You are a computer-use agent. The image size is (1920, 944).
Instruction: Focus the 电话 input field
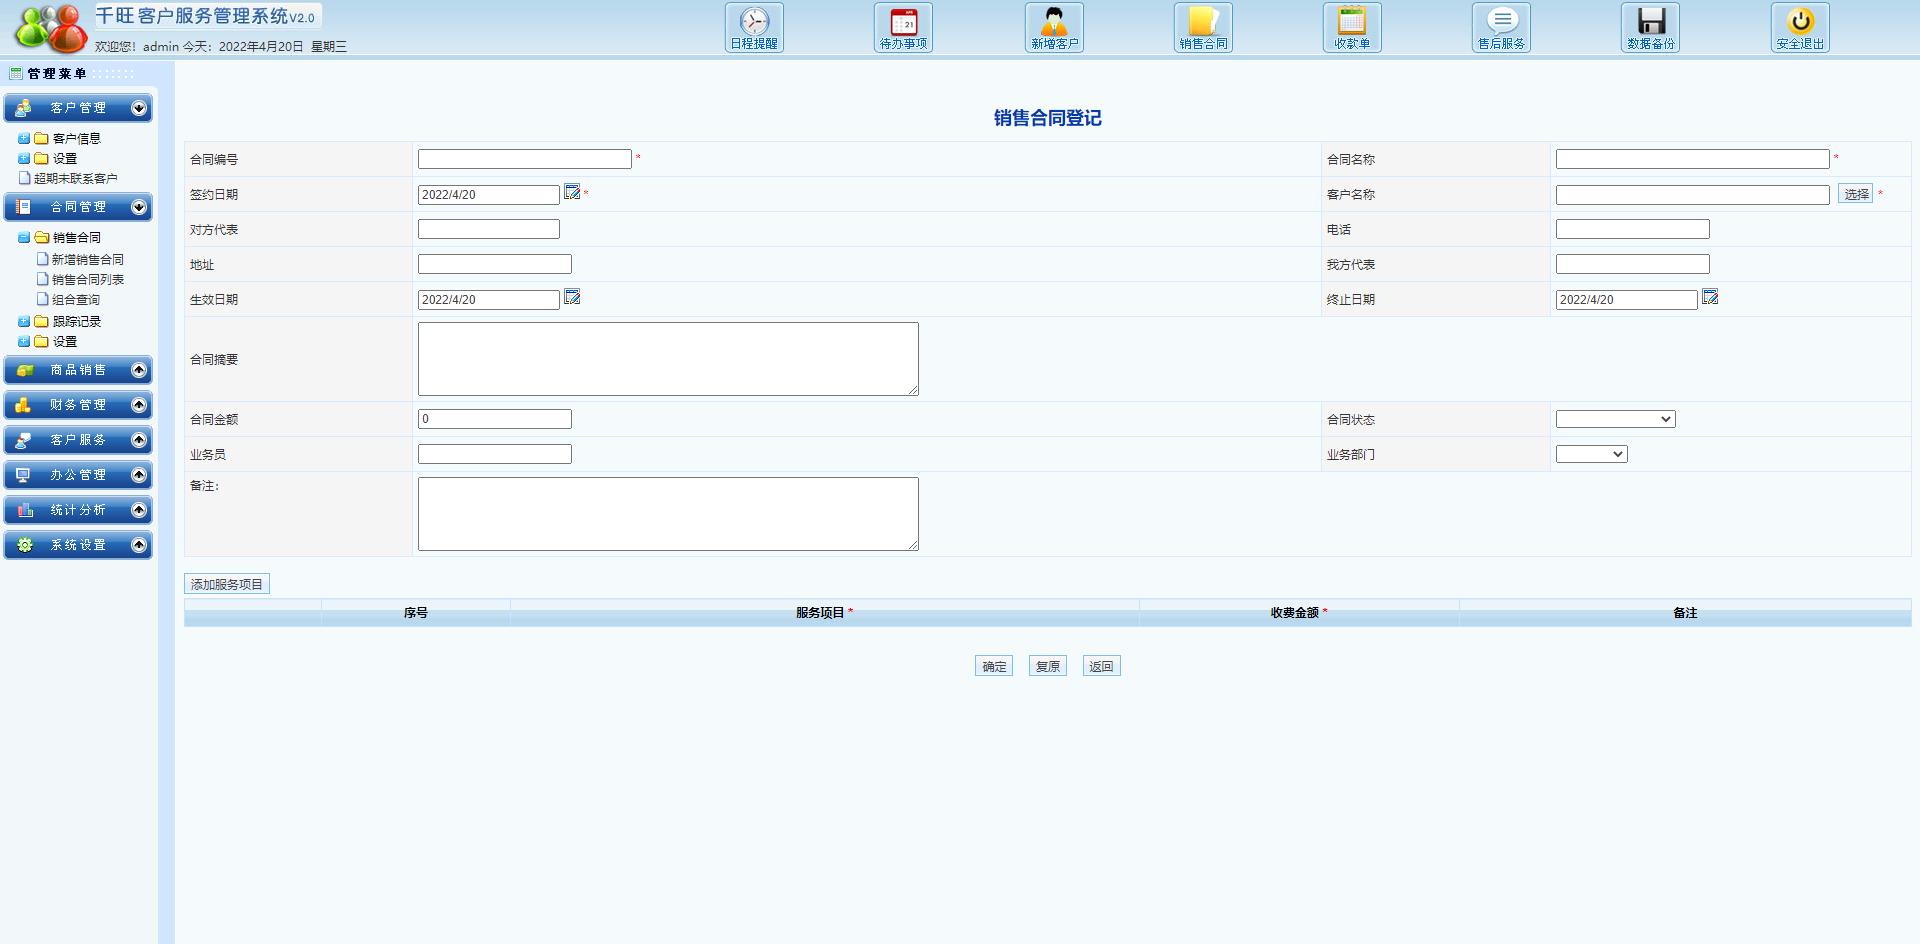pyautogui.click(x=1633, y=229)
